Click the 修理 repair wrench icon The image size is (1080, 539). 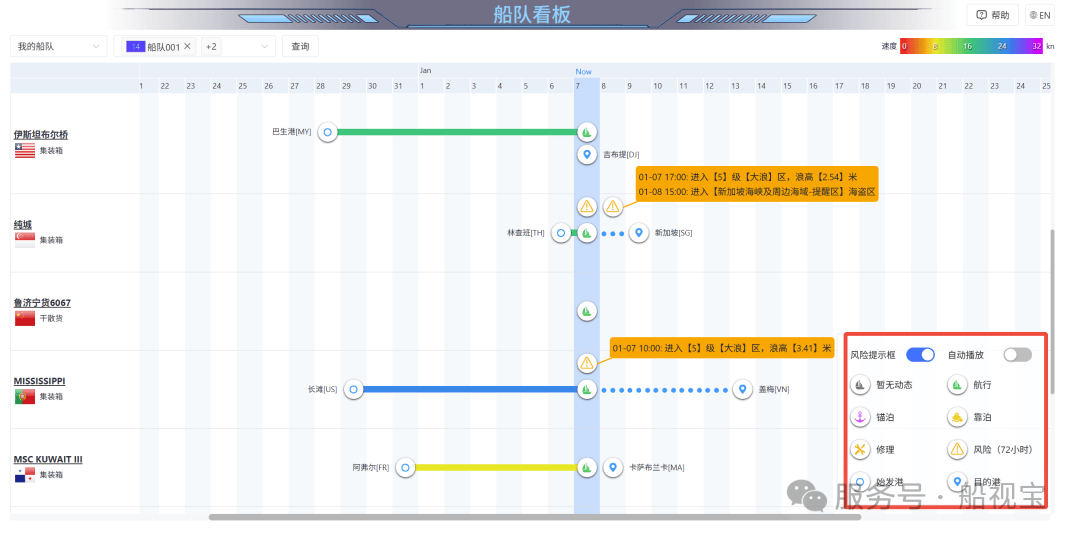pyautogui.click(x=859, y=449)
